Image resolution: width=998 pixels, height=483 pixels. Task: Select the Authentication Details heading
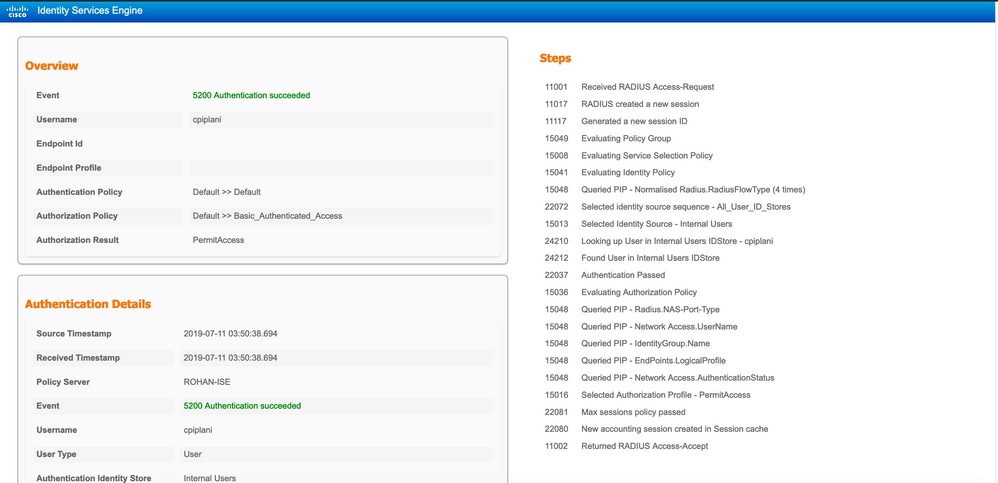pyautogui.click(x=88, y=304)
